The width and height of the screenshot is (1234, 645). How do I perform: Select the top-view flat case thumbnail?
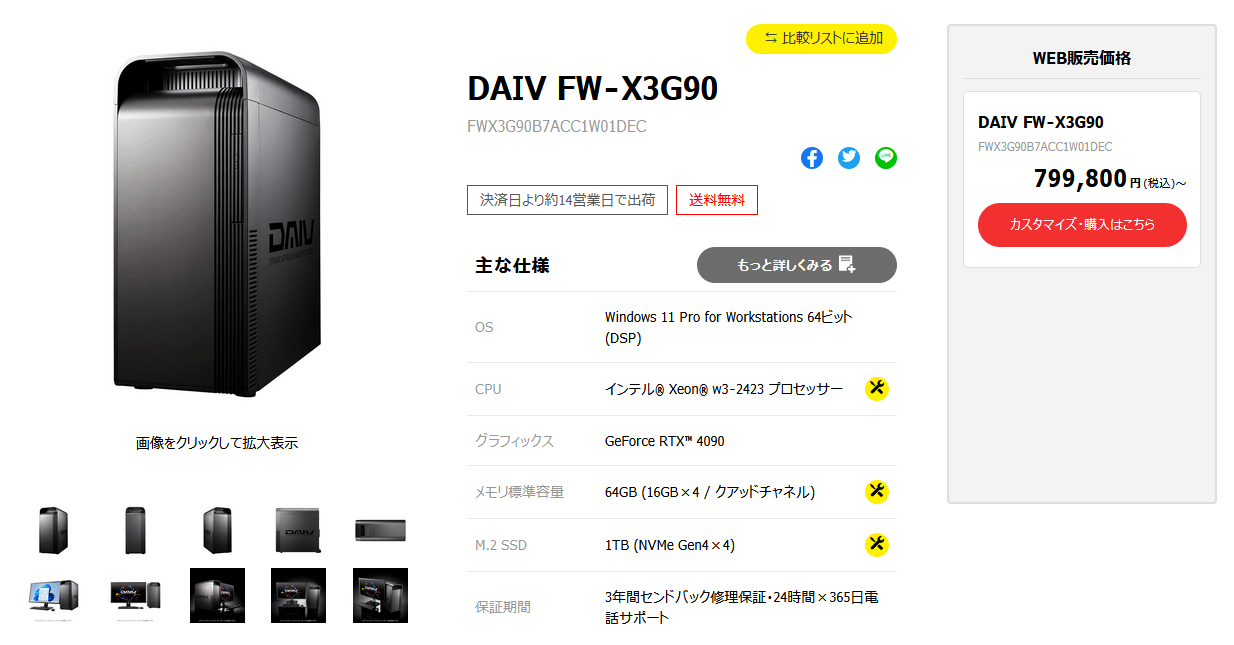click(x=381, y=530)
